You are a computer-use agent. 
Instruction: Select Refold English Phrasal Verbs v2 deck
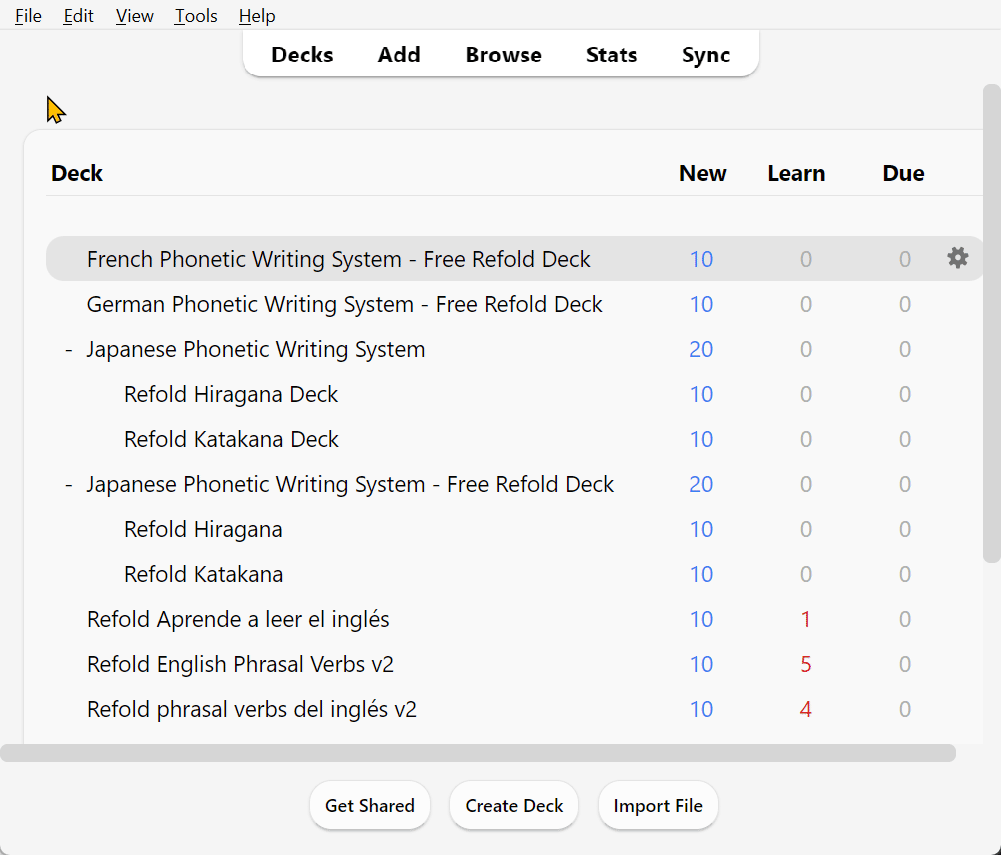tap(247, 665)
